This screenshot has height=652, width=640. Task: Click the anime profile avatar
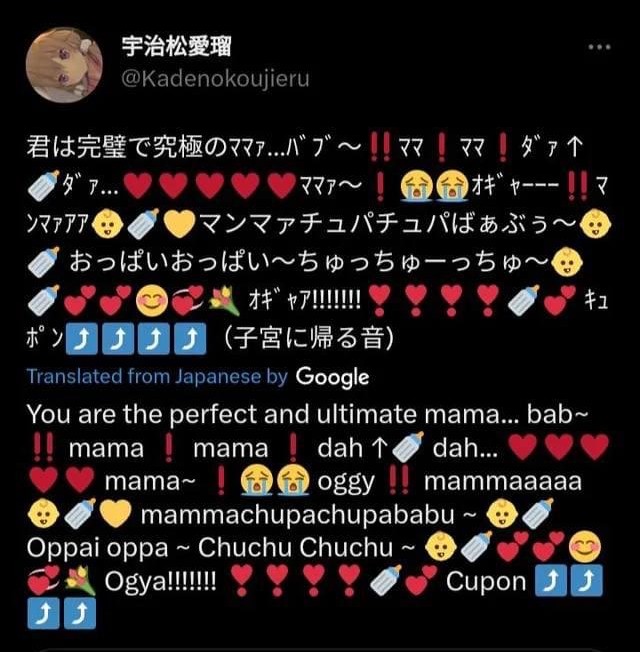click(x=64, y=64)
